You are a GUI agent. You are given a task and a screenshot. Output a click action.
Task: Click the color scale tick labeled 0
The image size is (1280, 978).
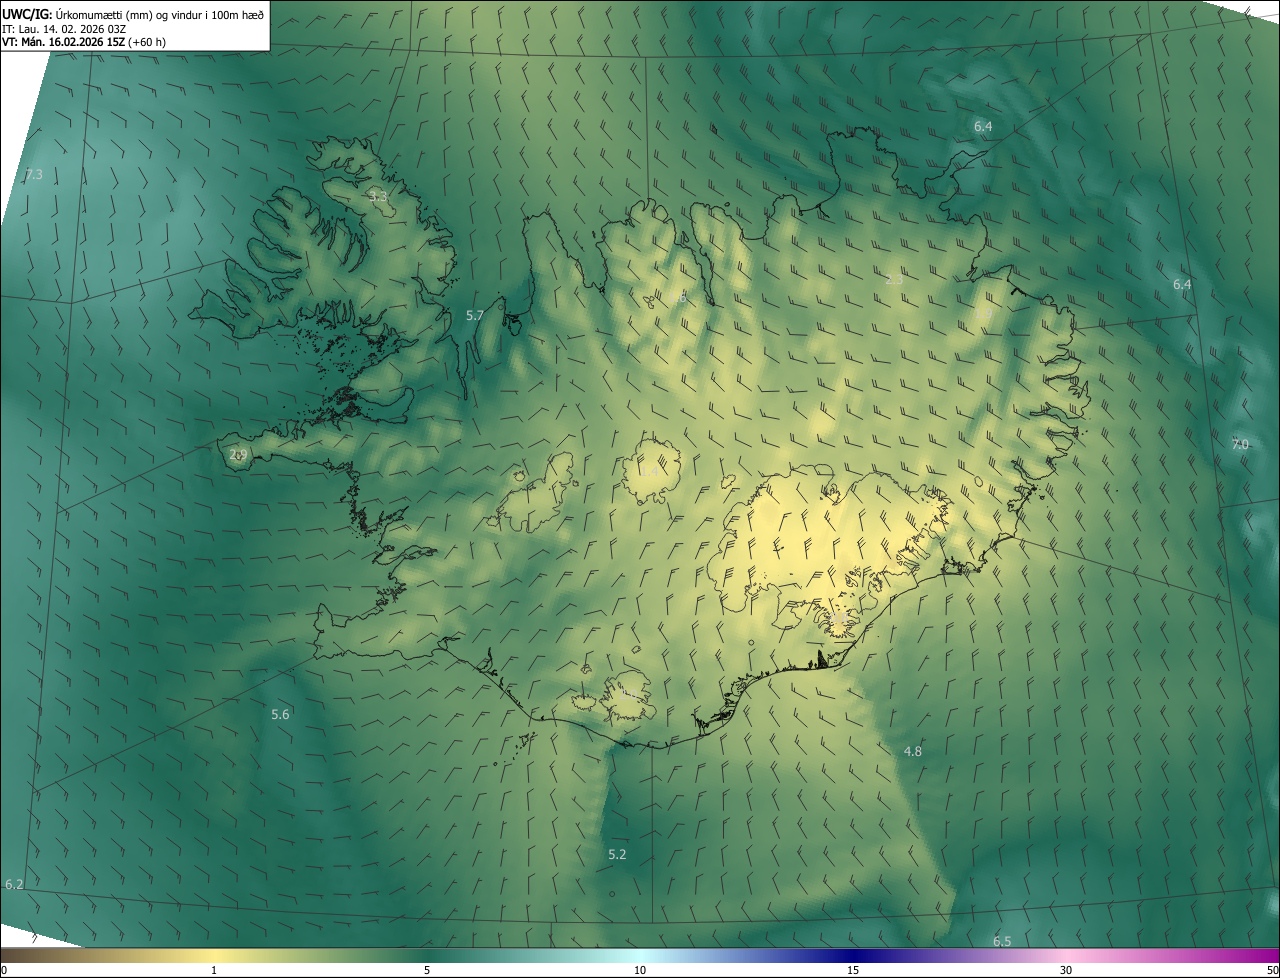pyautogui.click(x=4, y=970)
